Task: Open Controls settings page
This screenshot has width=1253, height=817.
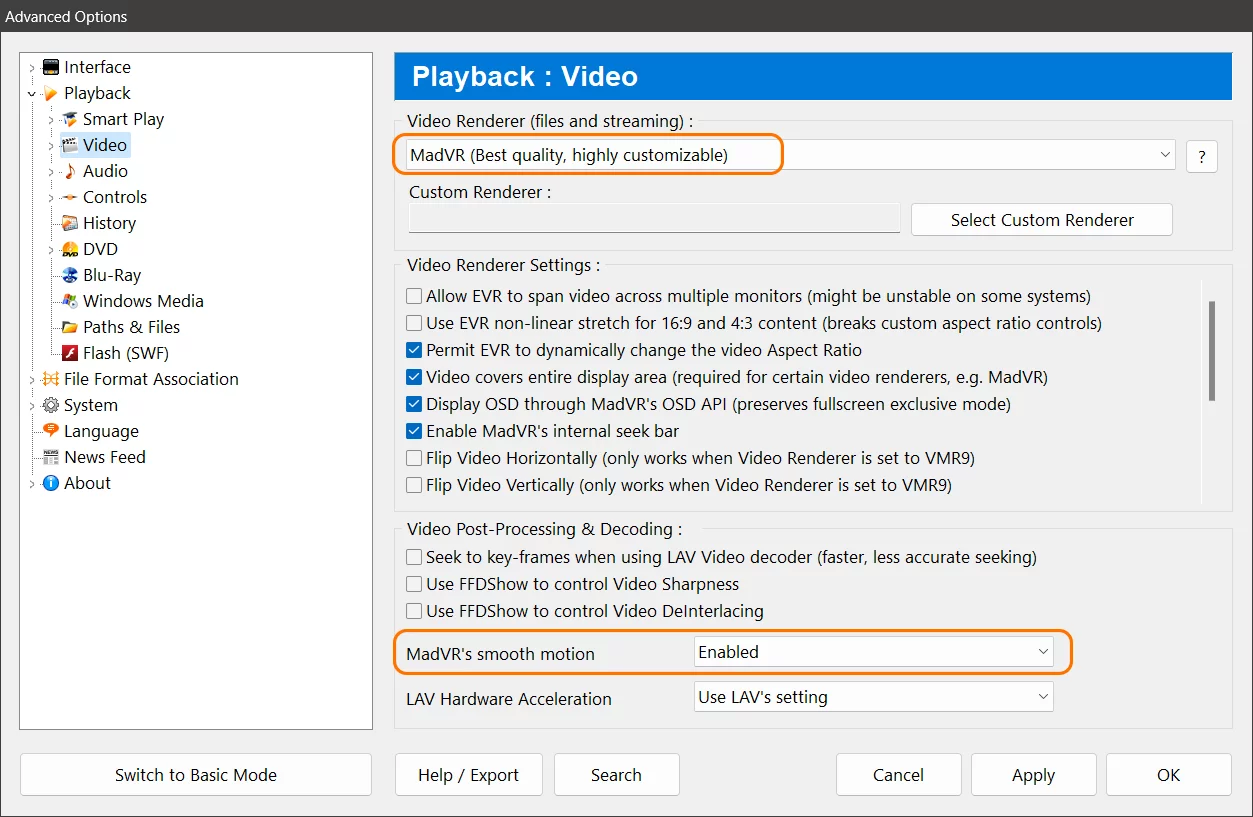Action: coord(115,197)
